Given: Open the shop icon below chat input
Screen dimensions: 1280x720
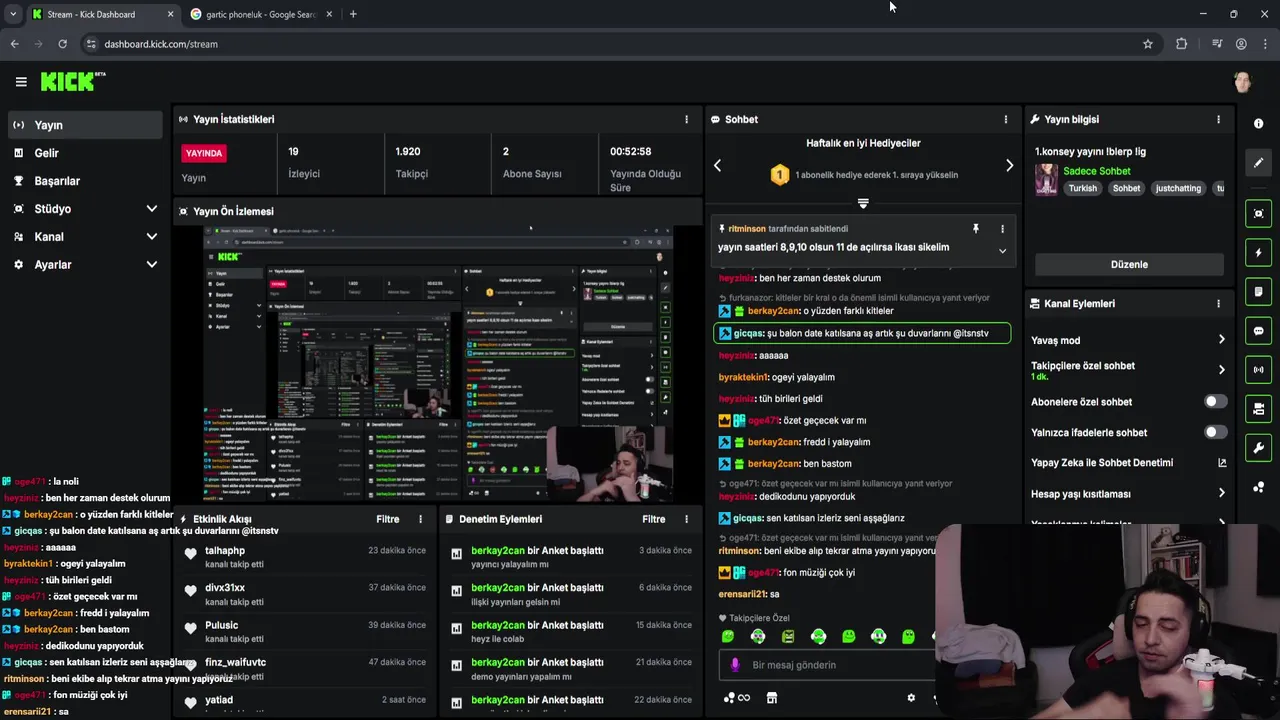Looking at the screenshot, I should [771, 698].
